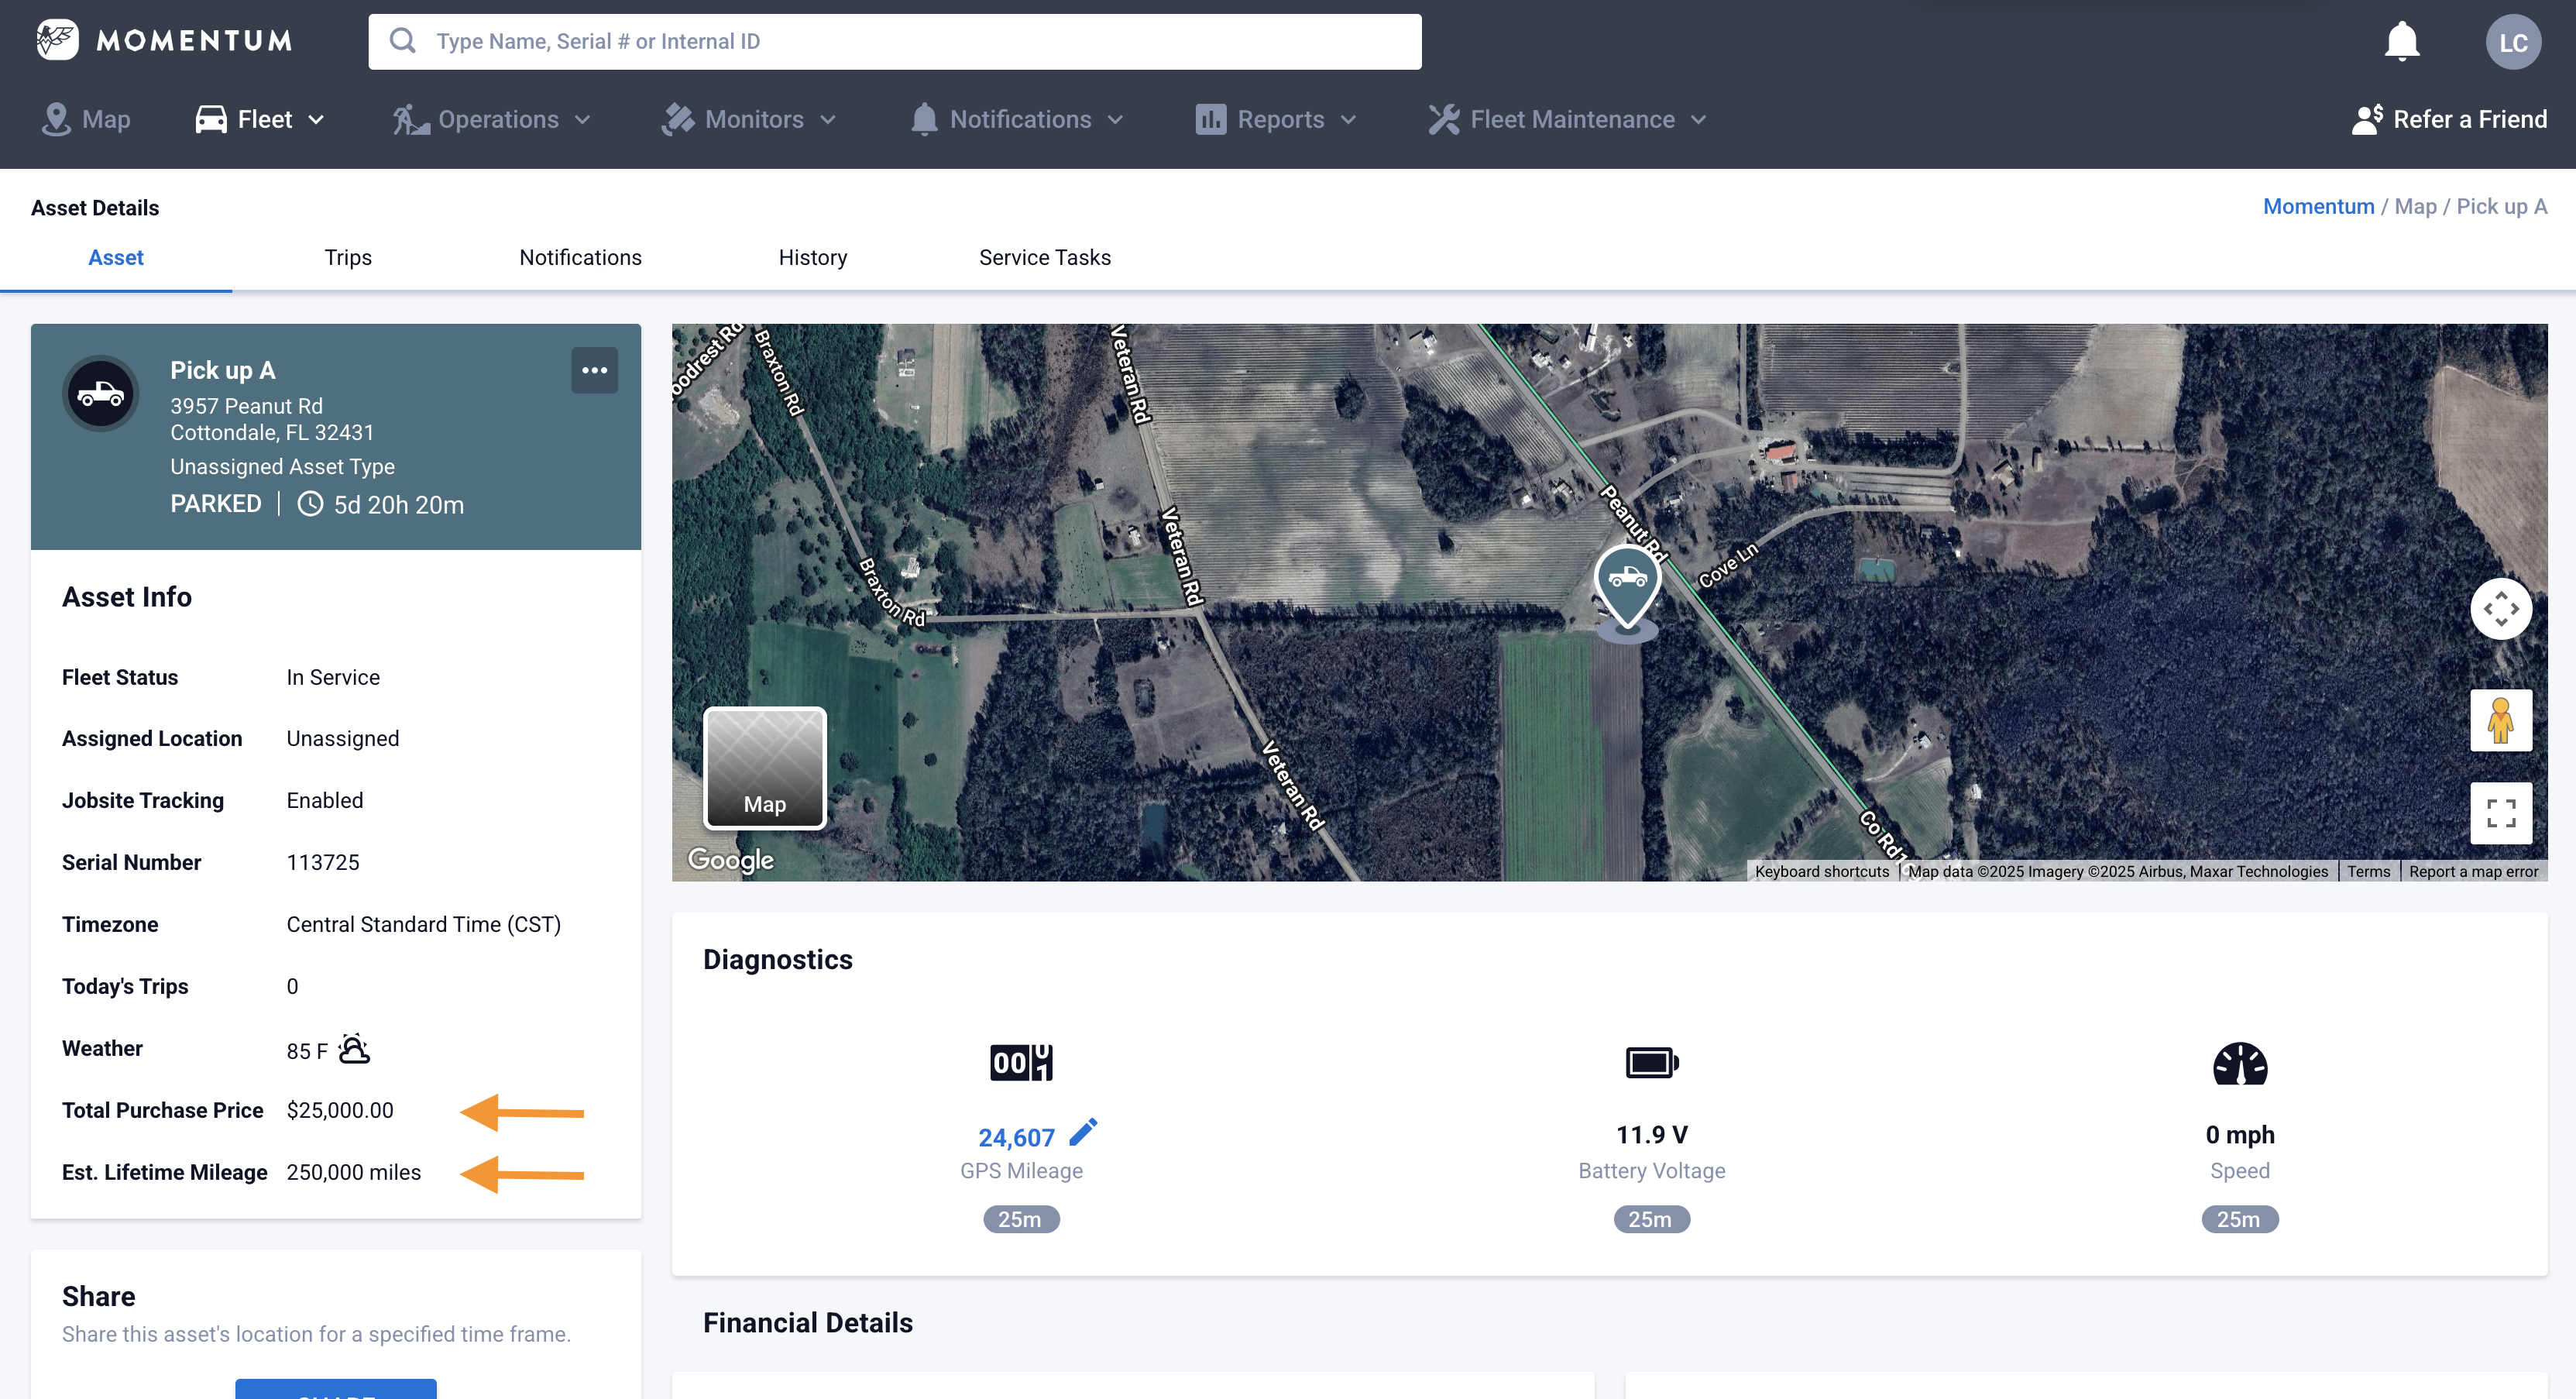Click the Momentum logo icon
Viewport: 2576px width, 1399px height.
pyautogui.click(x=57, y=40)
